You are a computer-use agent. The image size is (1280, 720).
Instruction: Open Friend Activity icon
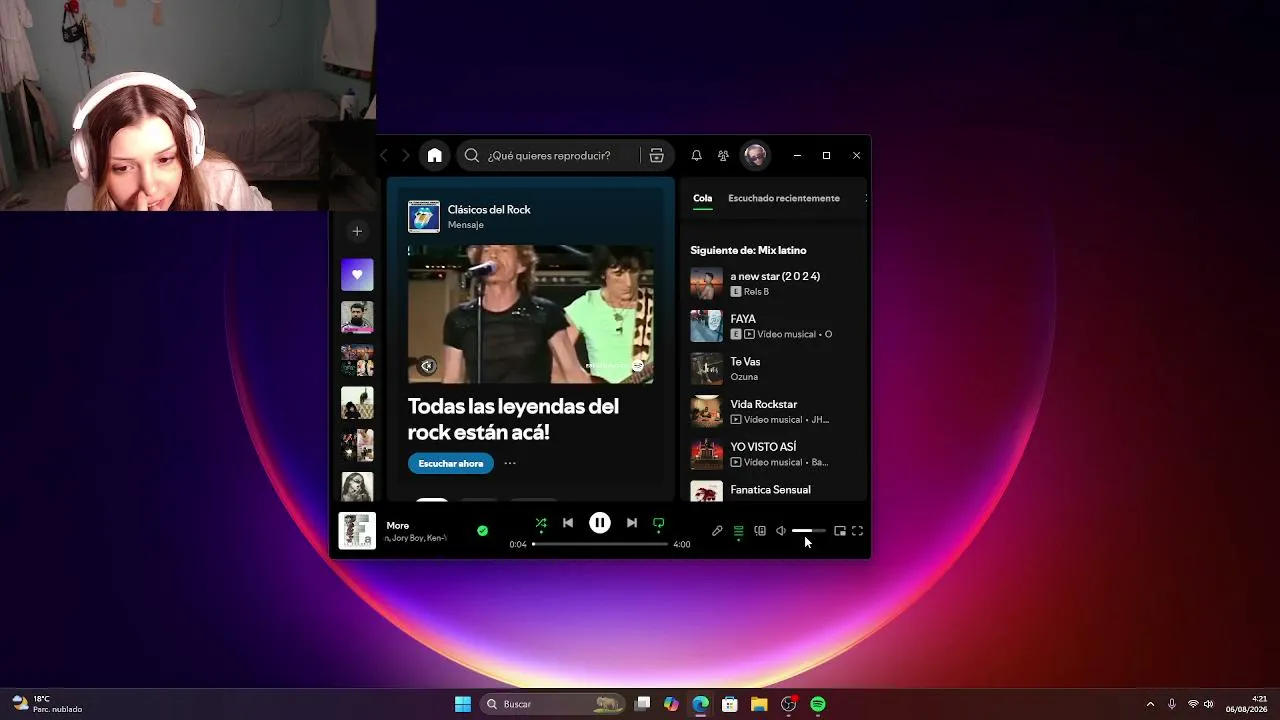point(723,155)
